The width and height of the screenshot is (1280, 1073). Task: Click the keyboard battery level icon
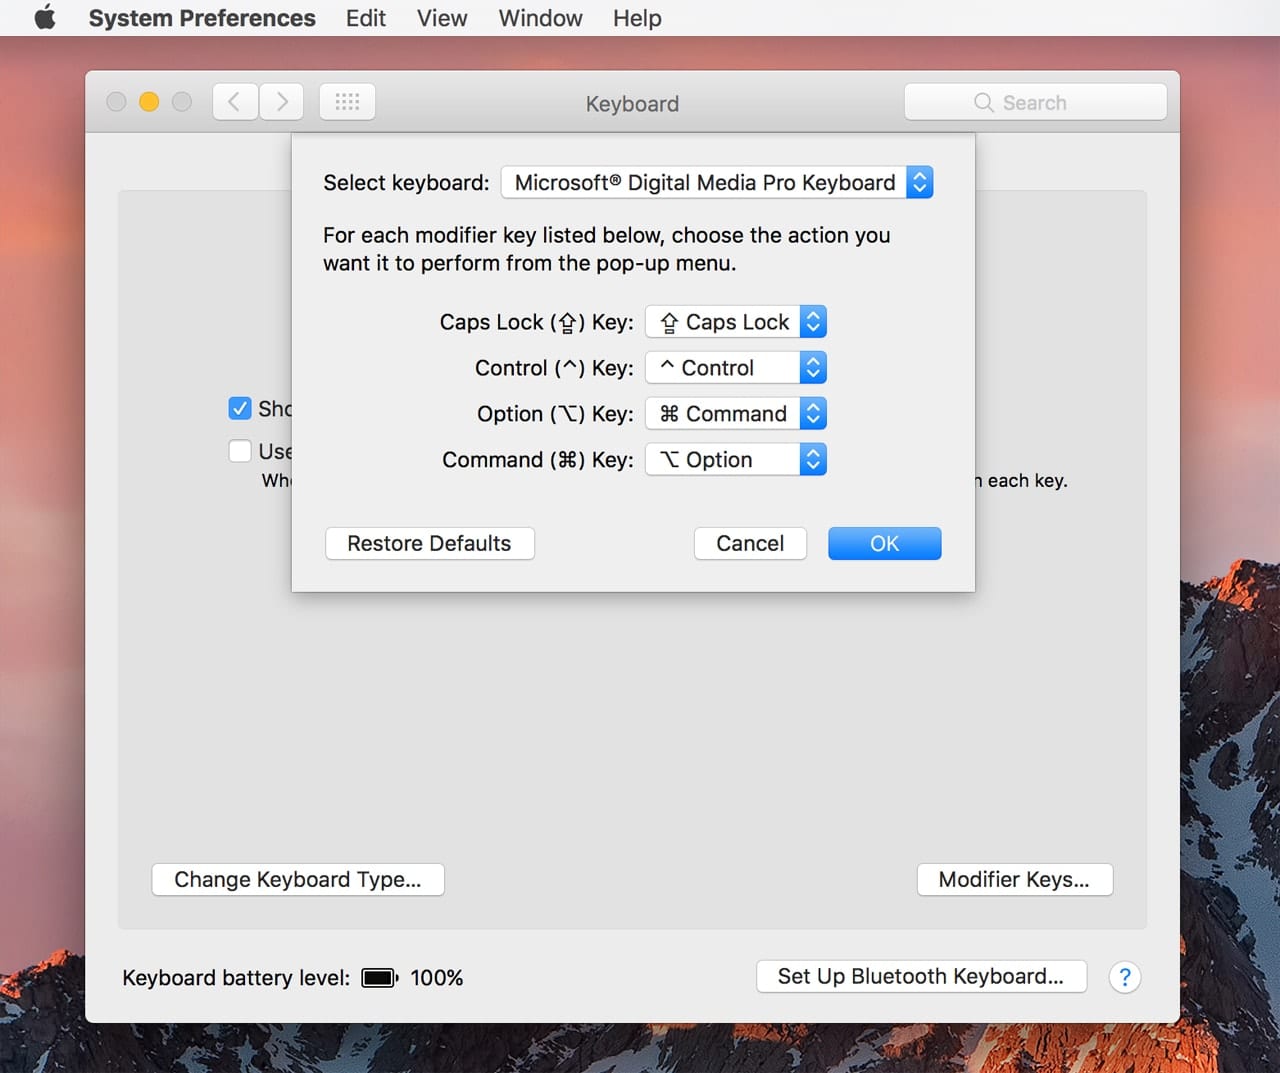pos(379,978)
